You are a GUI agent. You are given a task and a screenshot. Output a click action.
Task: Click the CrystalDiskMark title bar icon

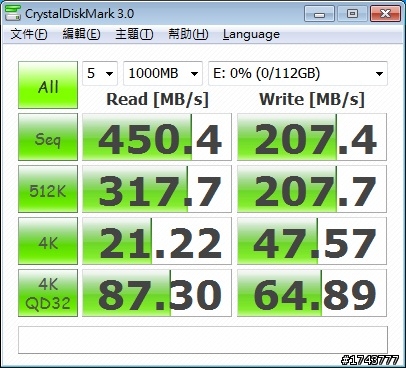13,13
